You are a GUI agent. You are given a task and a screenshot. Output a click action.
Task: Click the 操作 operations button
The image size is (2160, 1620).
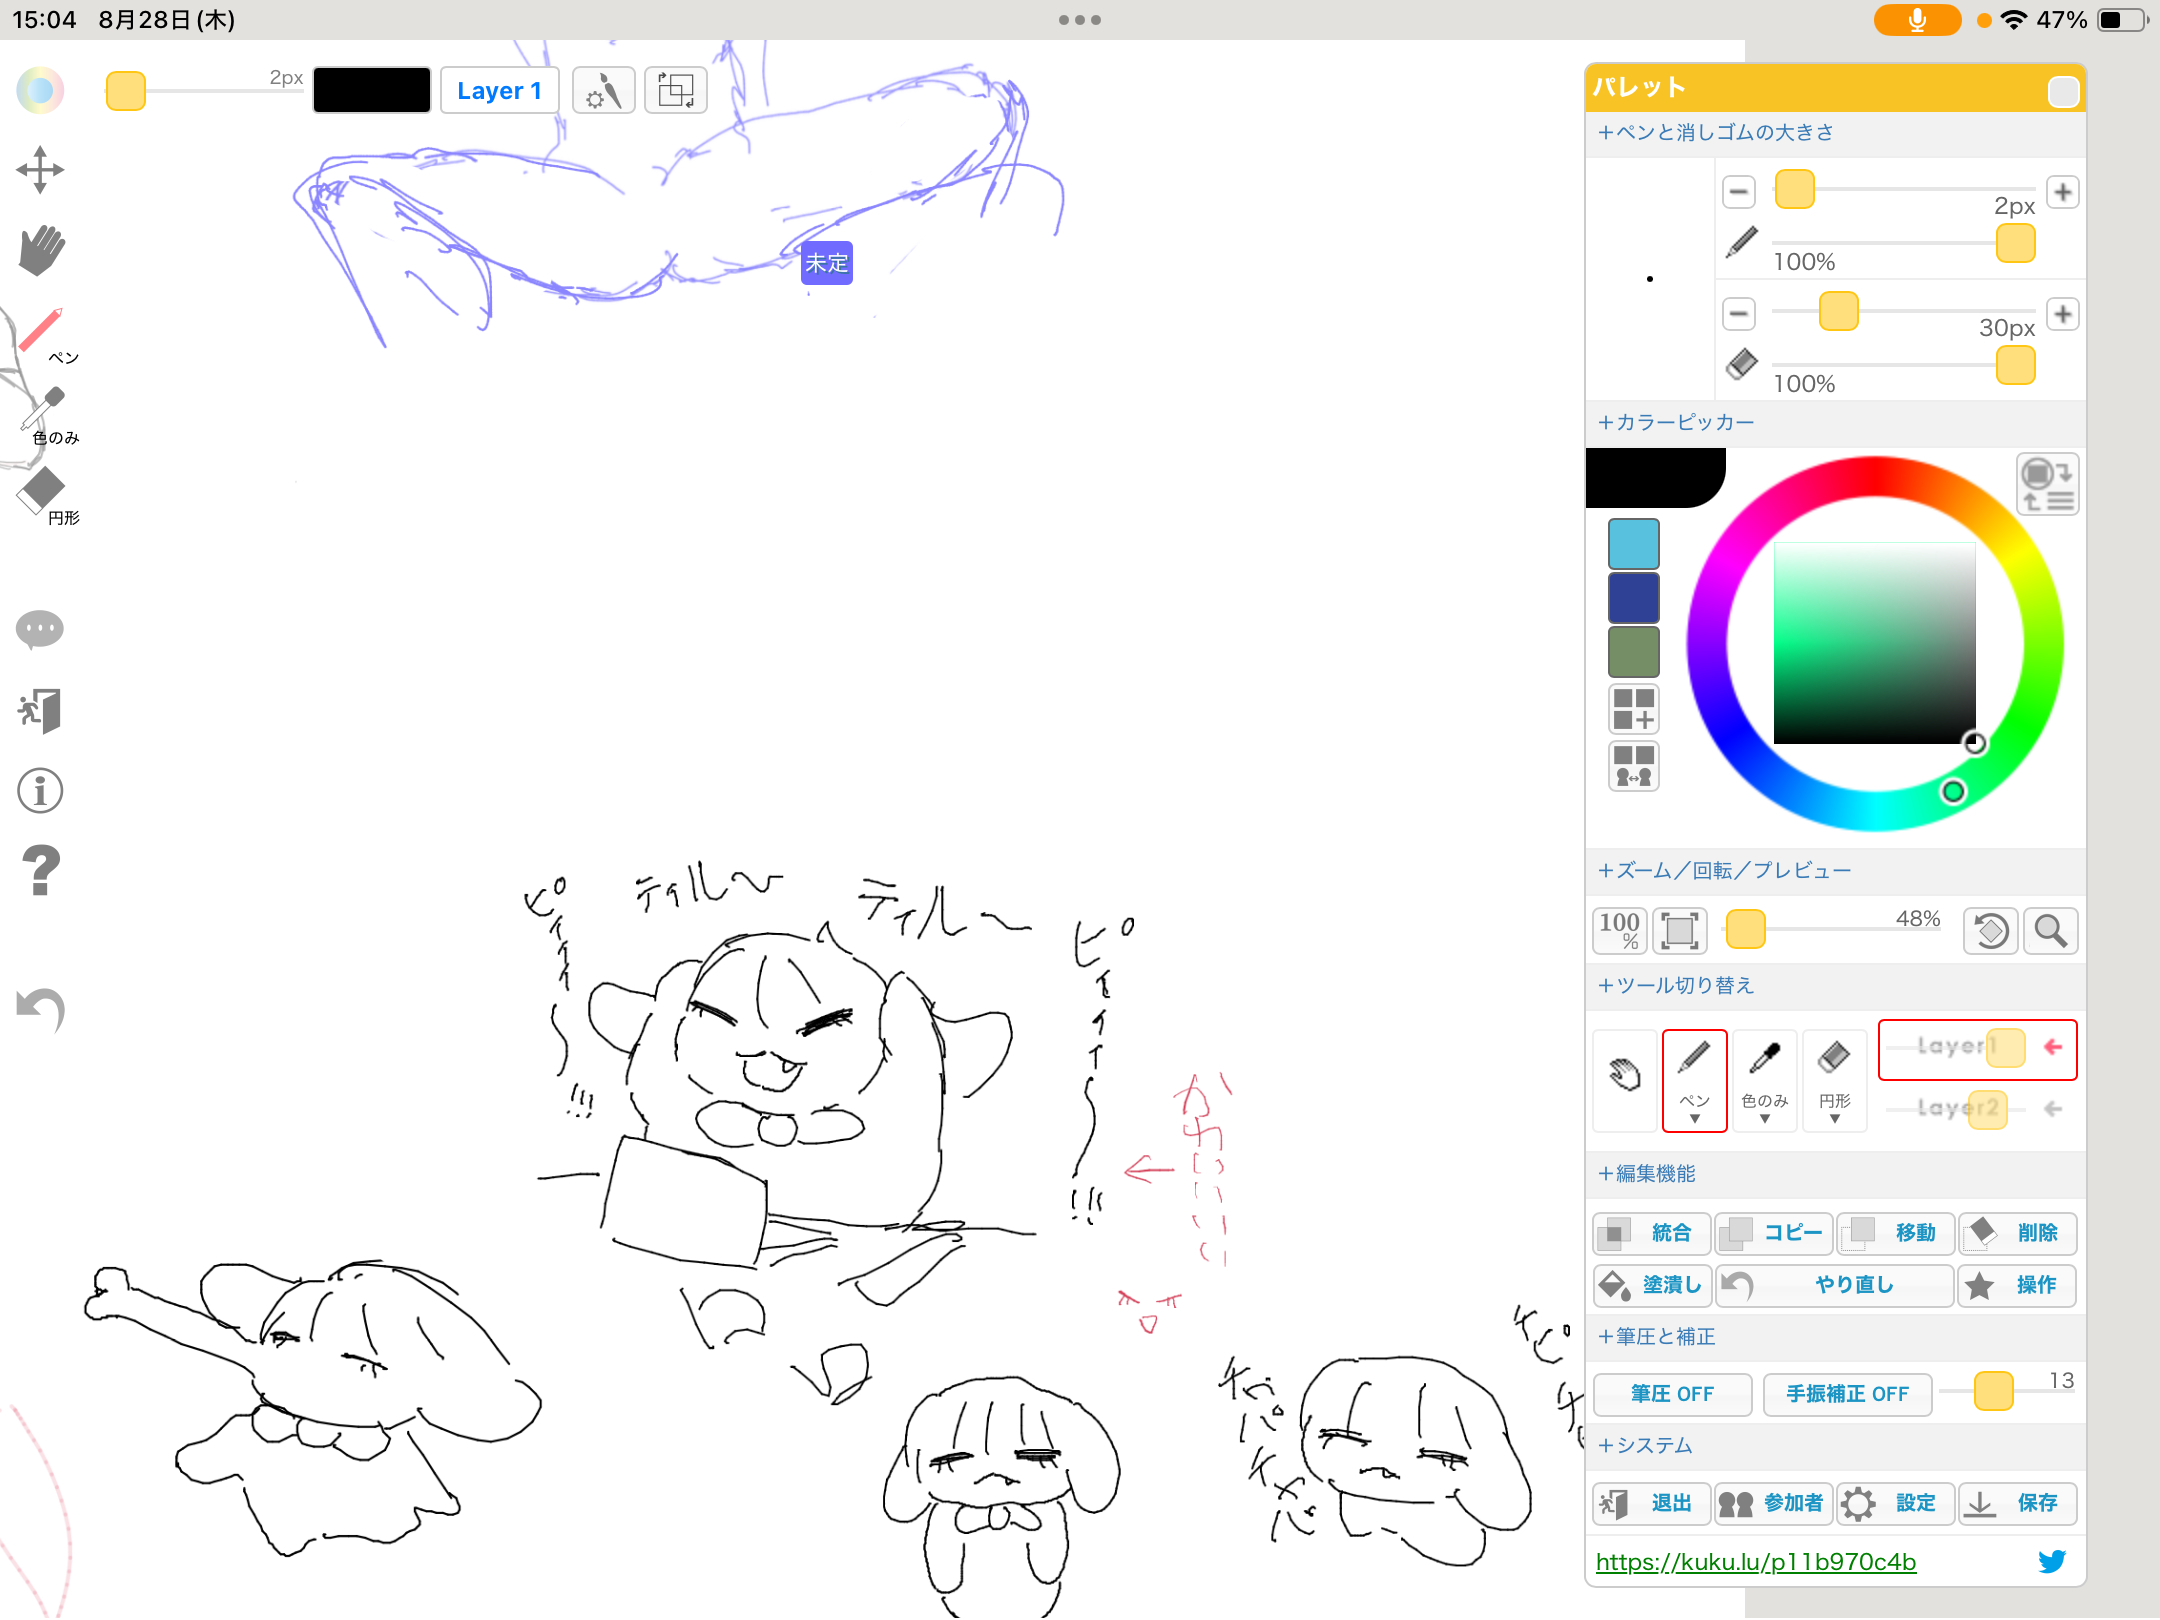[2018, 1285]
